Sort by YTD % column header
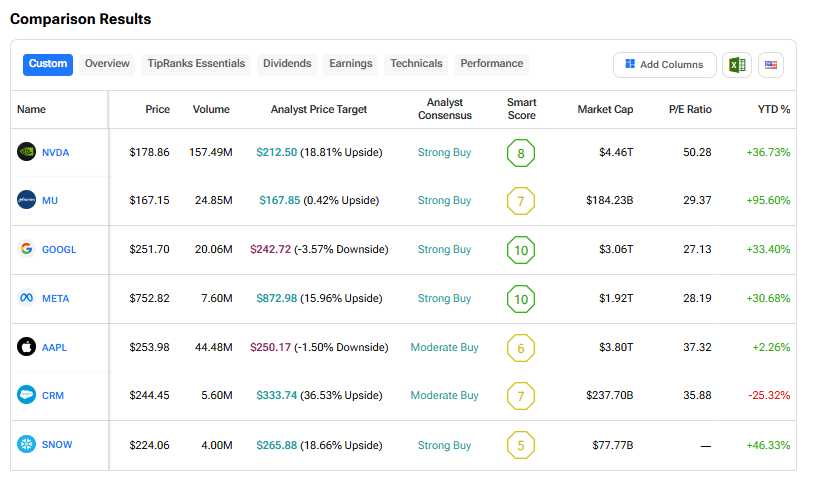 click(x=774, y=109)
